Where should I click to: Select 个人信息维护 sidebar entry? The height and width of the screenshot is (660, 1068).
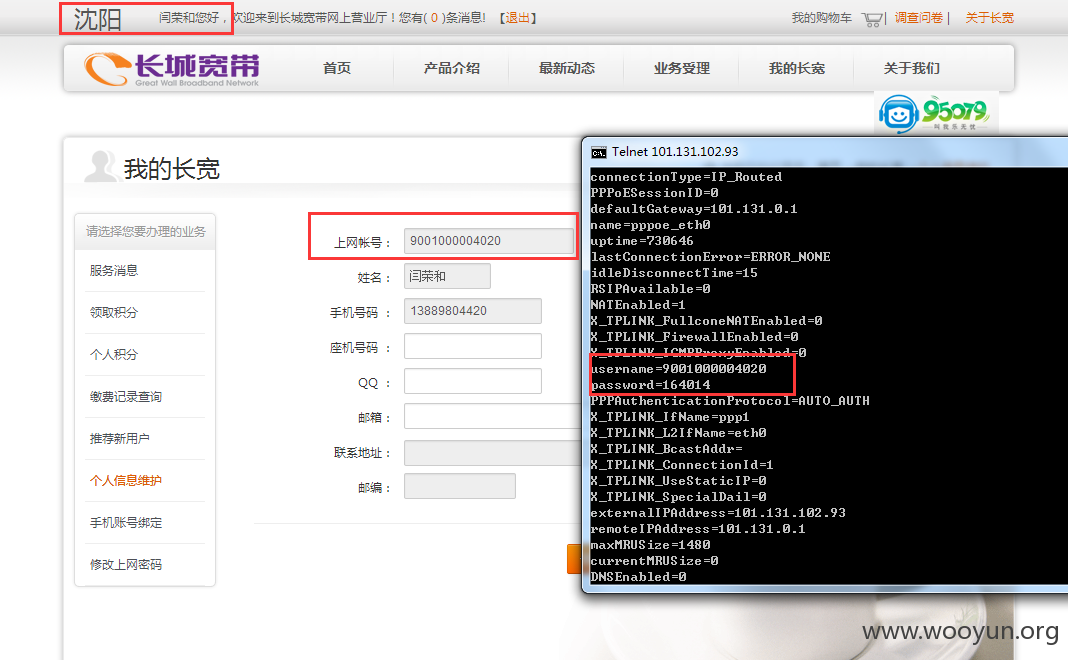click(x=126, y=480)
